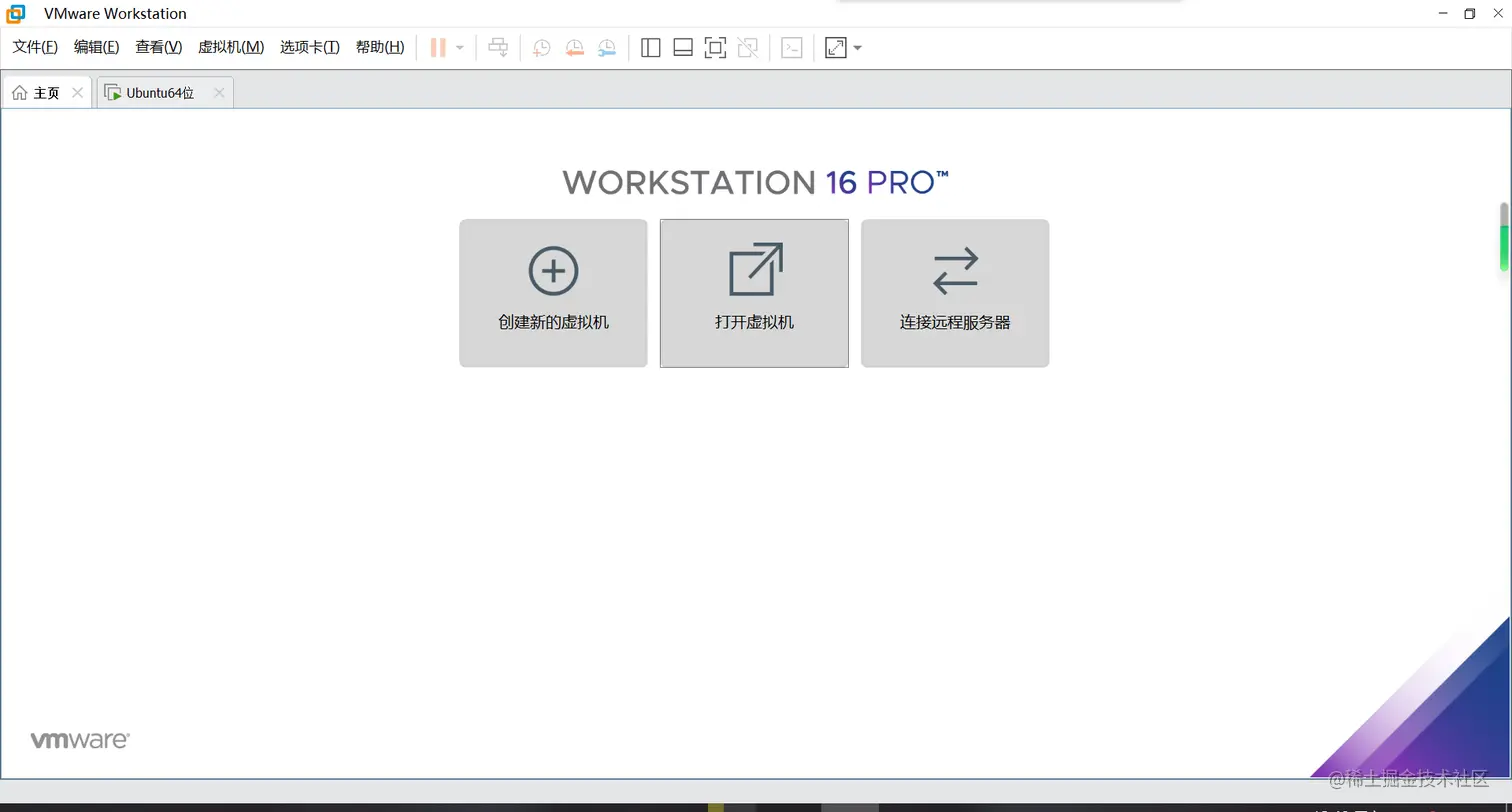Screen dimensions: 1512x812
Task: Enter full screen mode via toolbar icon
Action: point(715,47)
